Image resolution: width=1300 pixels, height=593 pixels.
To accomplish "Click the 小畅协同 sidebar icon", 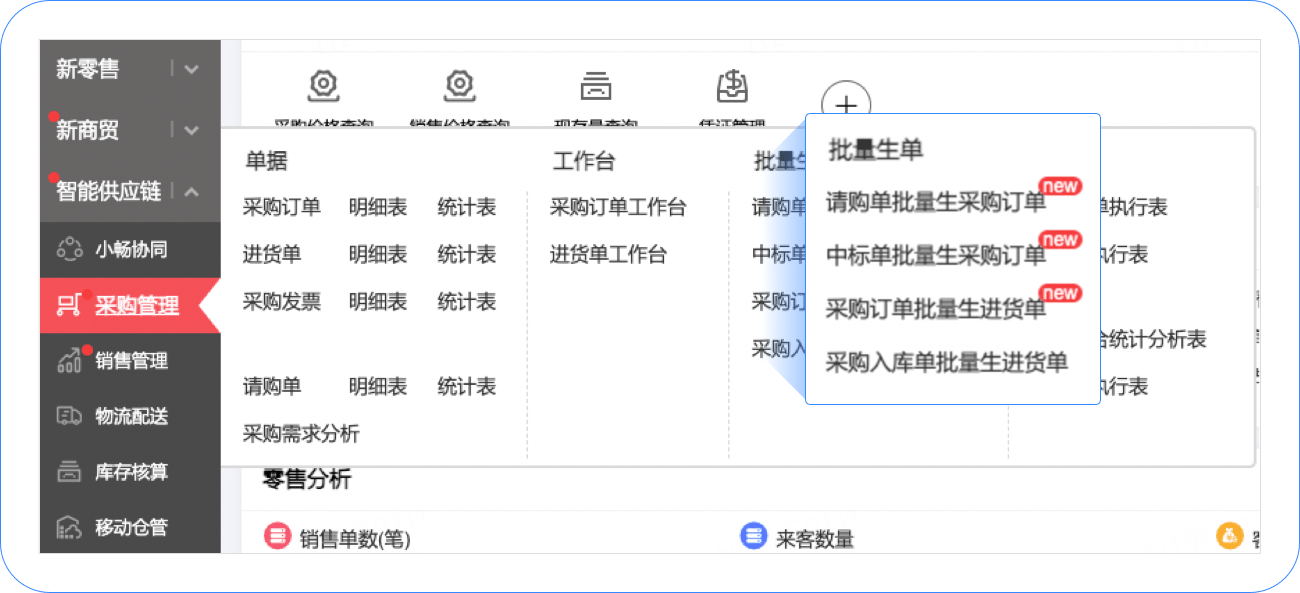I will pyautogui.click(x=69, y=249).
